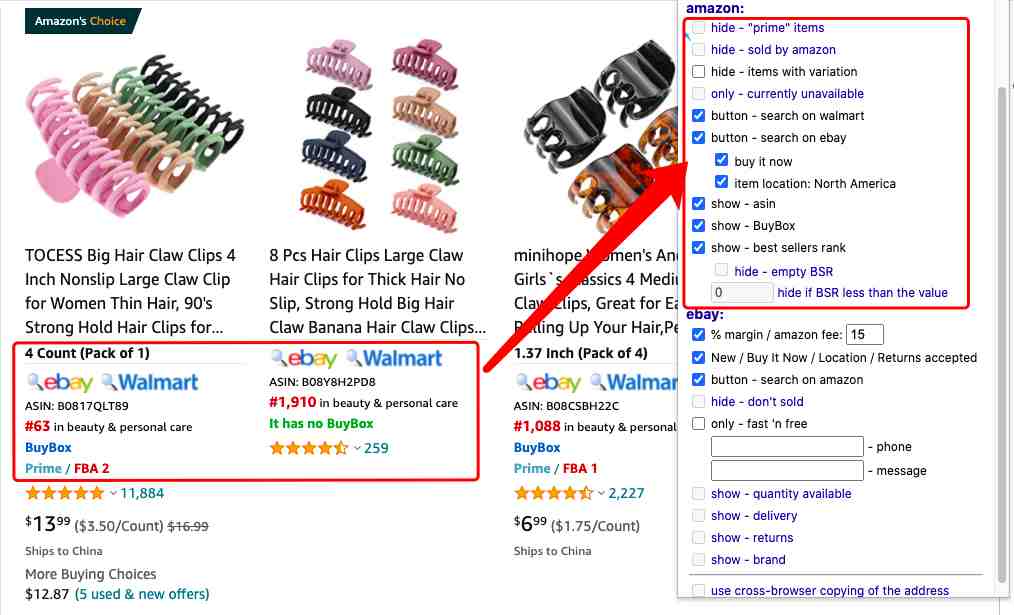Click the eBay search icon under minihope product
Viewport: 1014px width, 615px height.
tap(548, 382)
